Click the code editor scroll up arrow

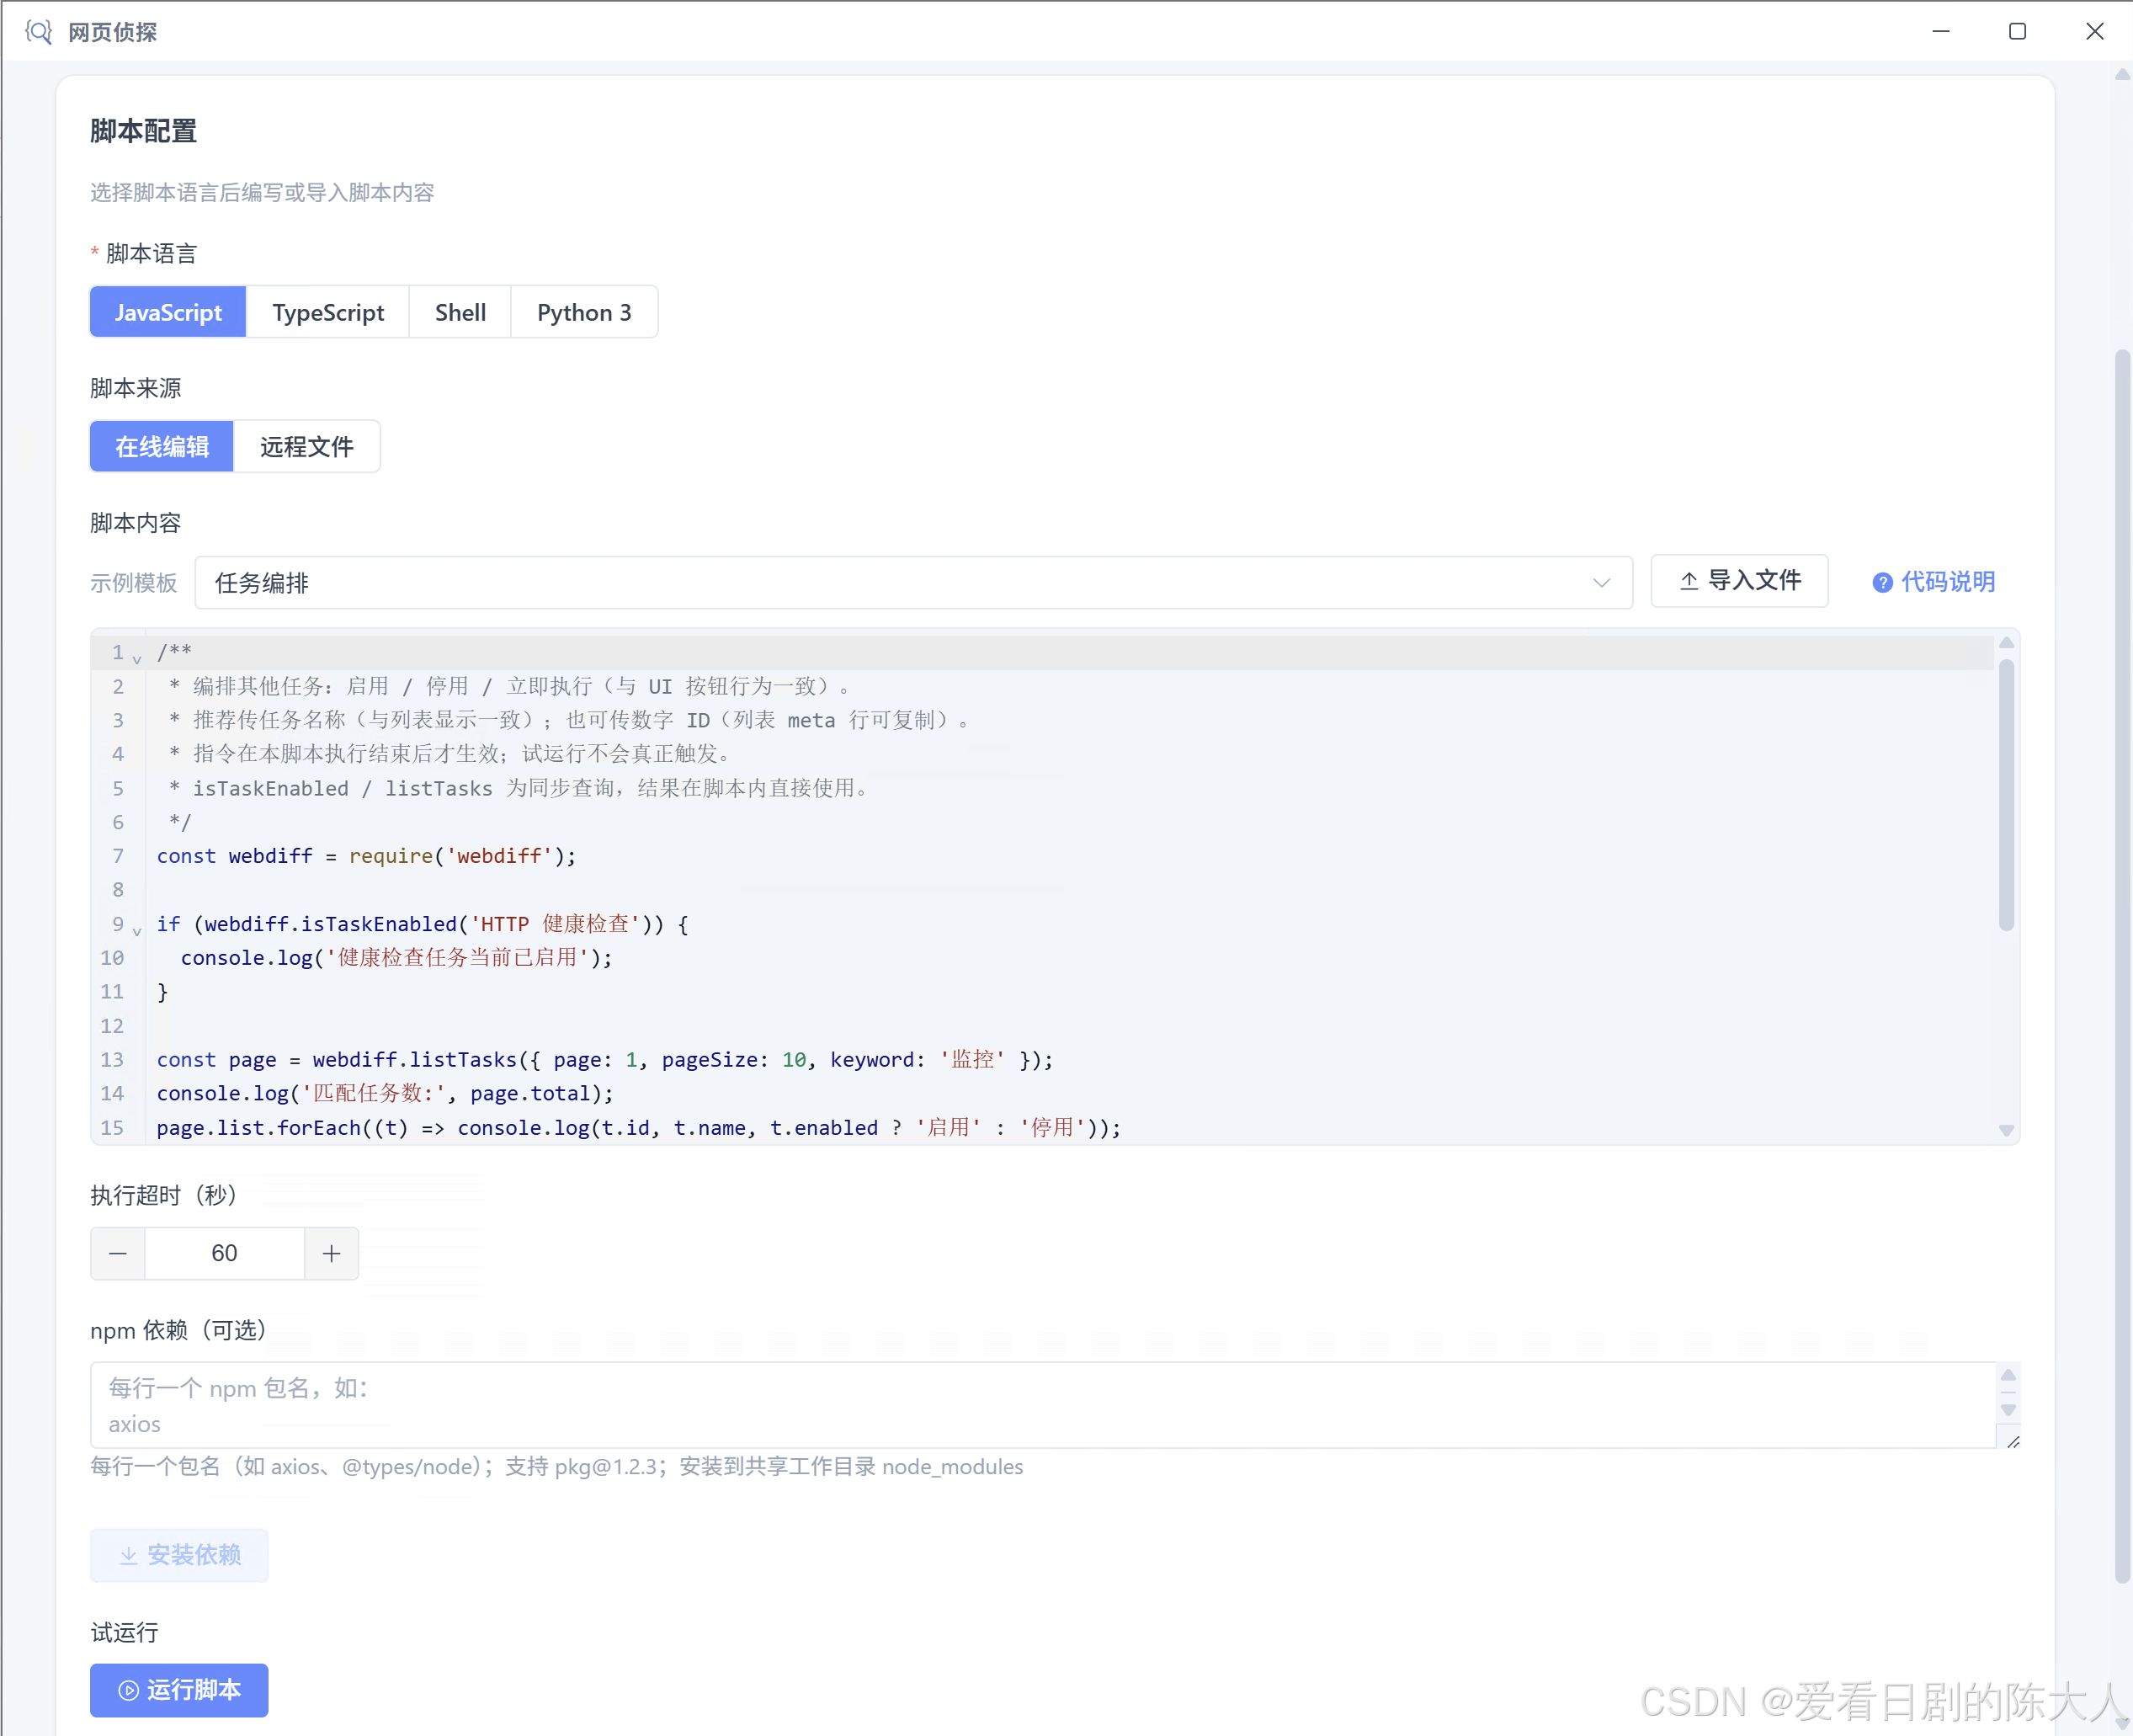[2006, 643]
